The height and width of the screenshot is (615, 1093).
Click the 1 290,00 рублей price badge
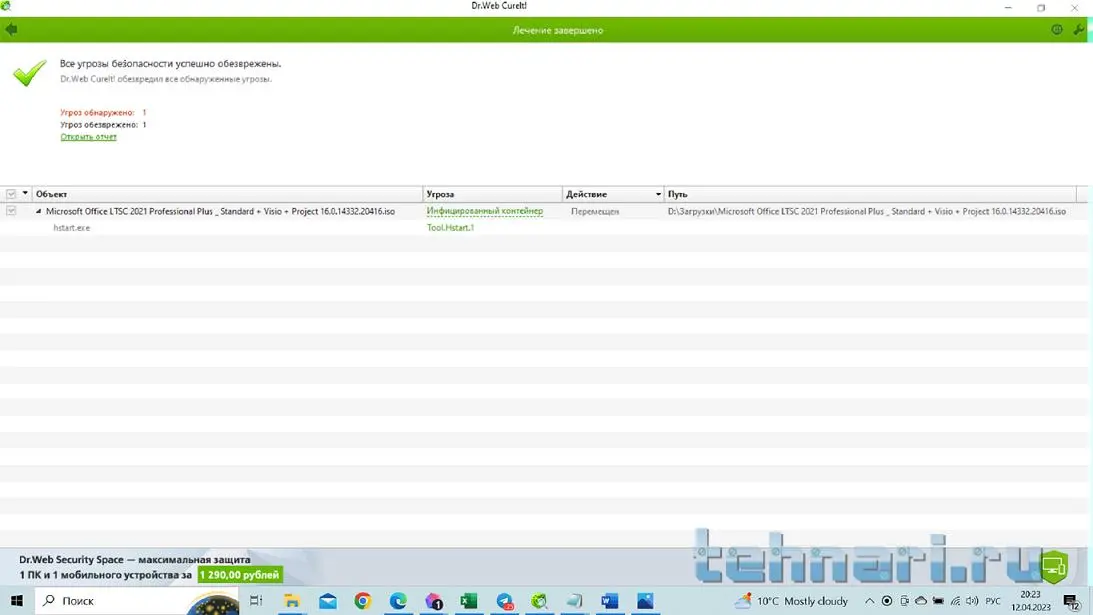coord(240,575)
